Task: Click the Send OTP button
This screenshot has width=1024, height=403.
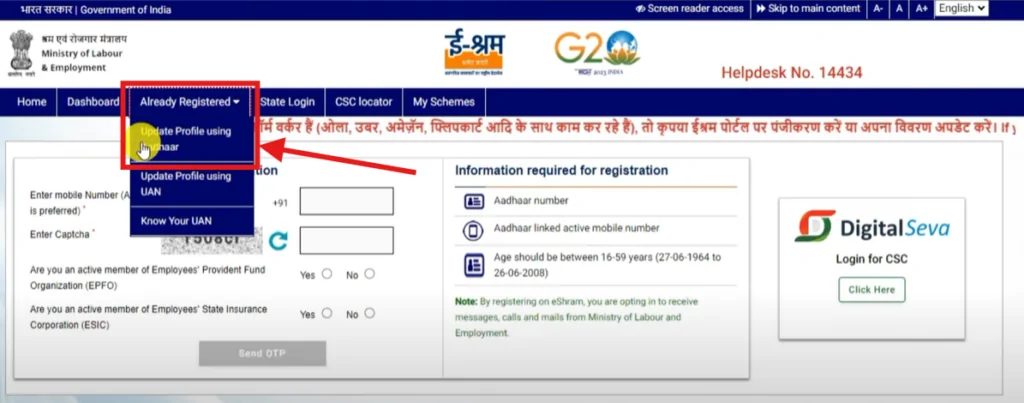Action: (x=263, y=353)
